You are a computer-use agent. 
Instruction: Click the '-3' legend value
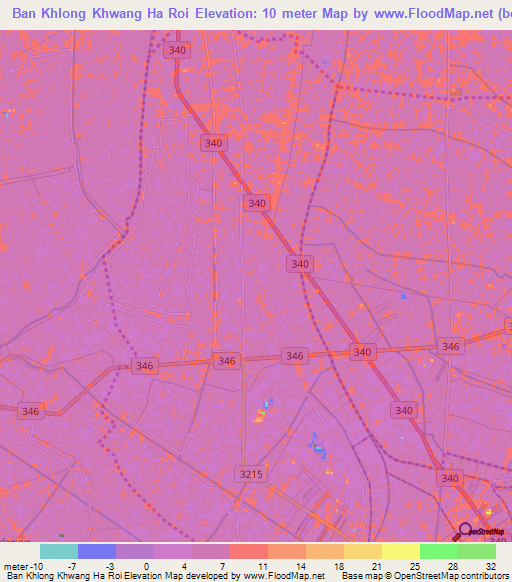point(110,567)
